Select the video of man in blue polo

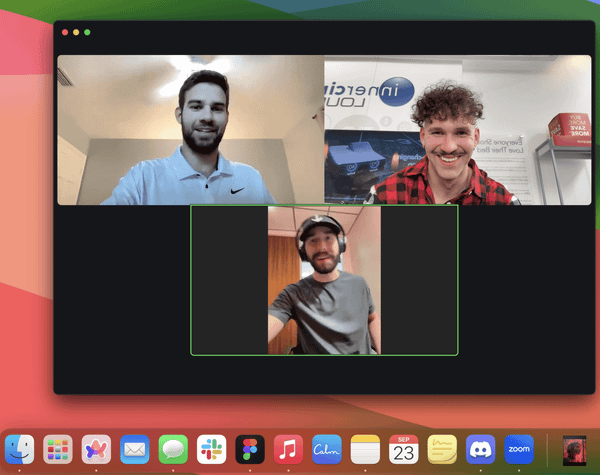click(191, 130)
